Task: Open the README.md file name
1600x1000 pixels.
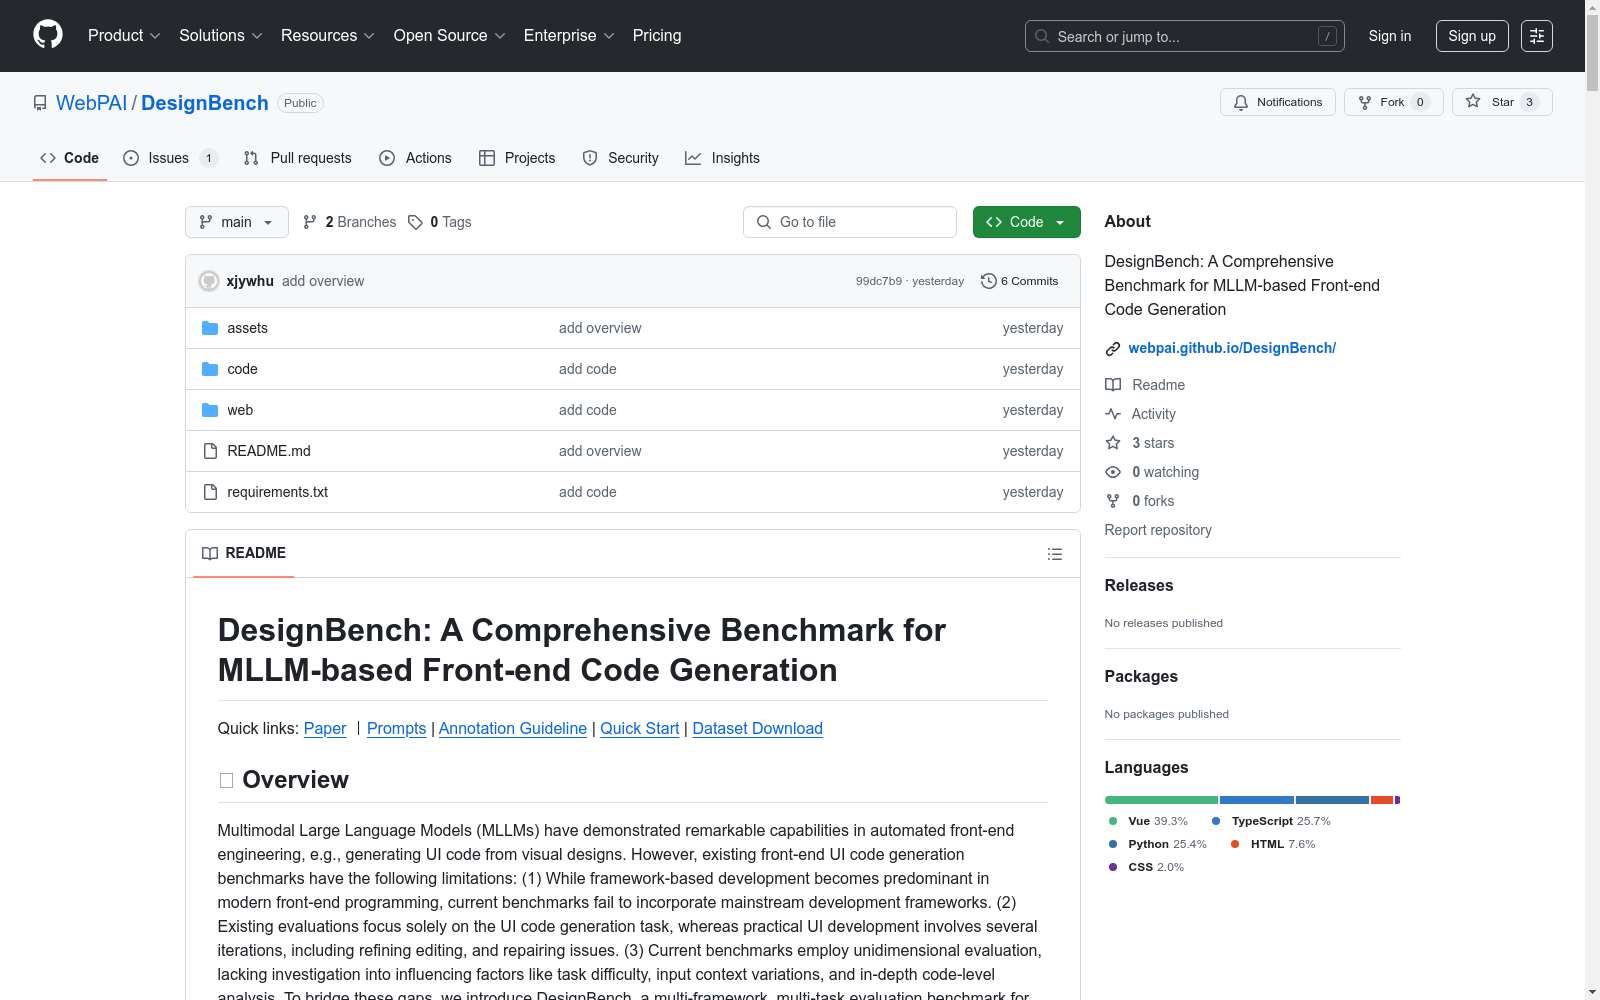Action: (269, 451)
